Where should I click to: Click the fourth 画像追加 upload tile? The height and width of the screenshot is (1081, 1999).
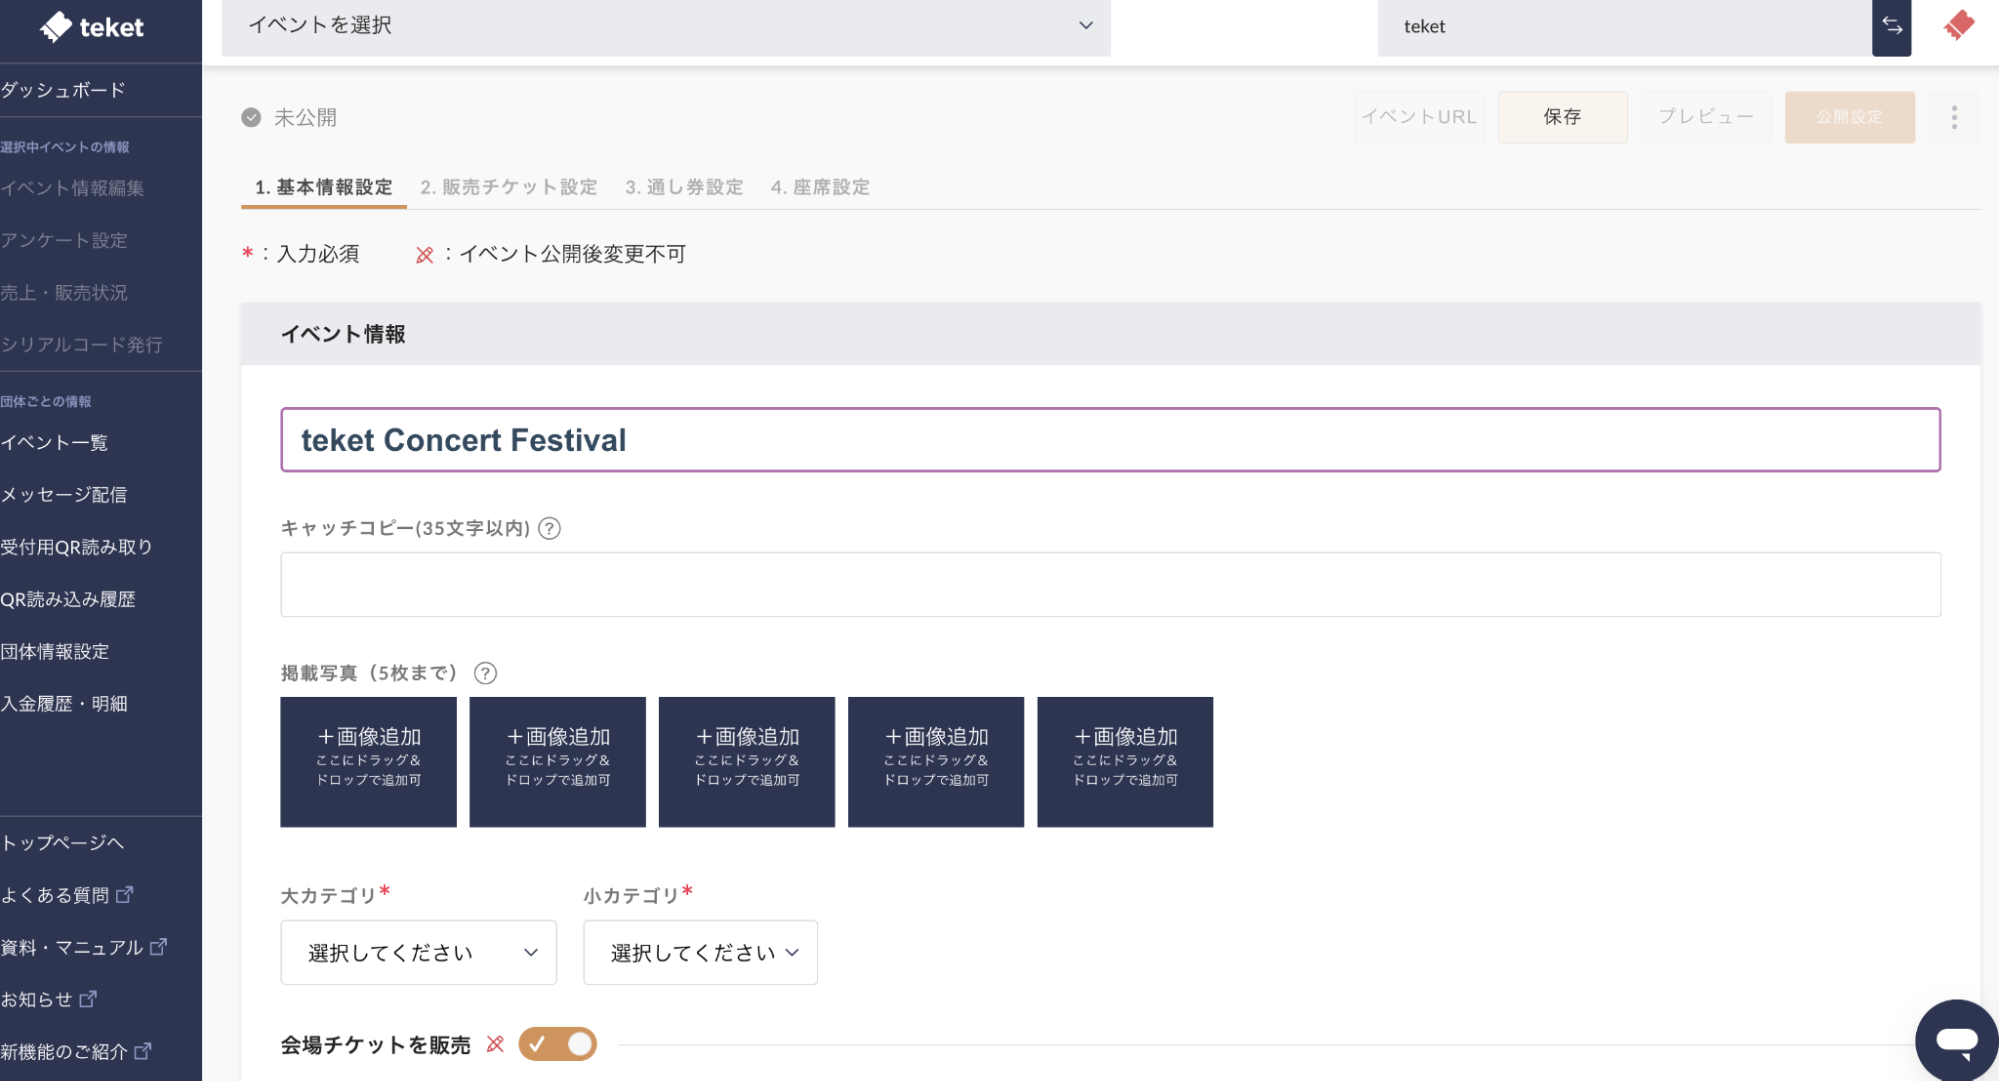[936, 762]
